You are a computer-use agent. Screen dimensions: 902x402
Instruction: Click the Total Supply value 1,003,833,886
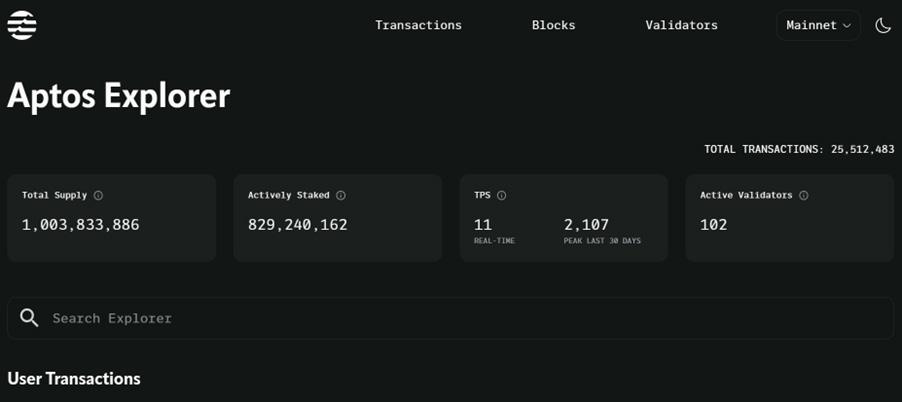click(81, 225)
